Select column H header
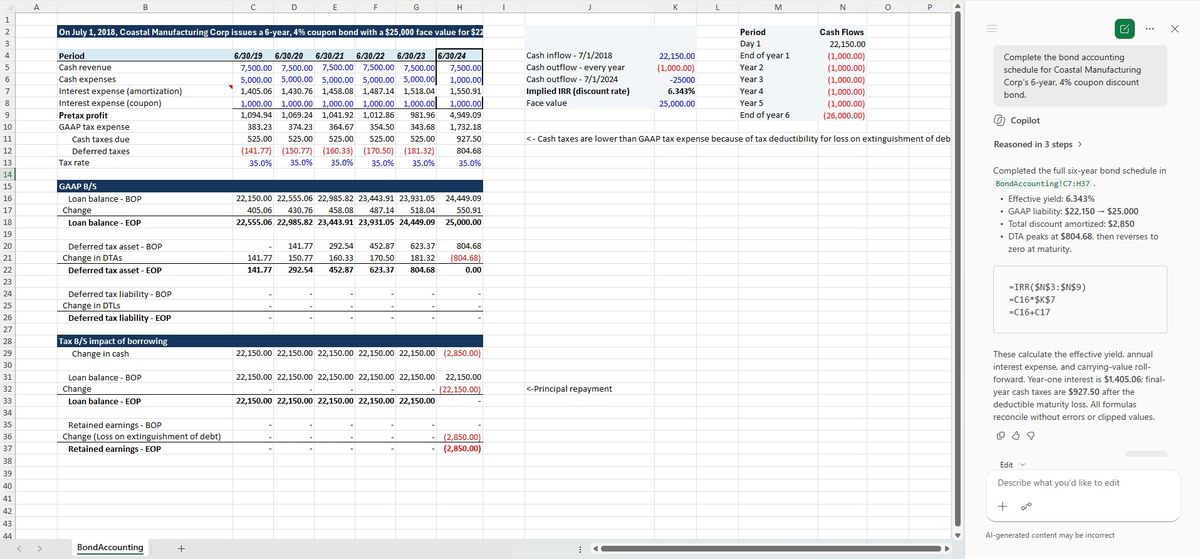 459,8
